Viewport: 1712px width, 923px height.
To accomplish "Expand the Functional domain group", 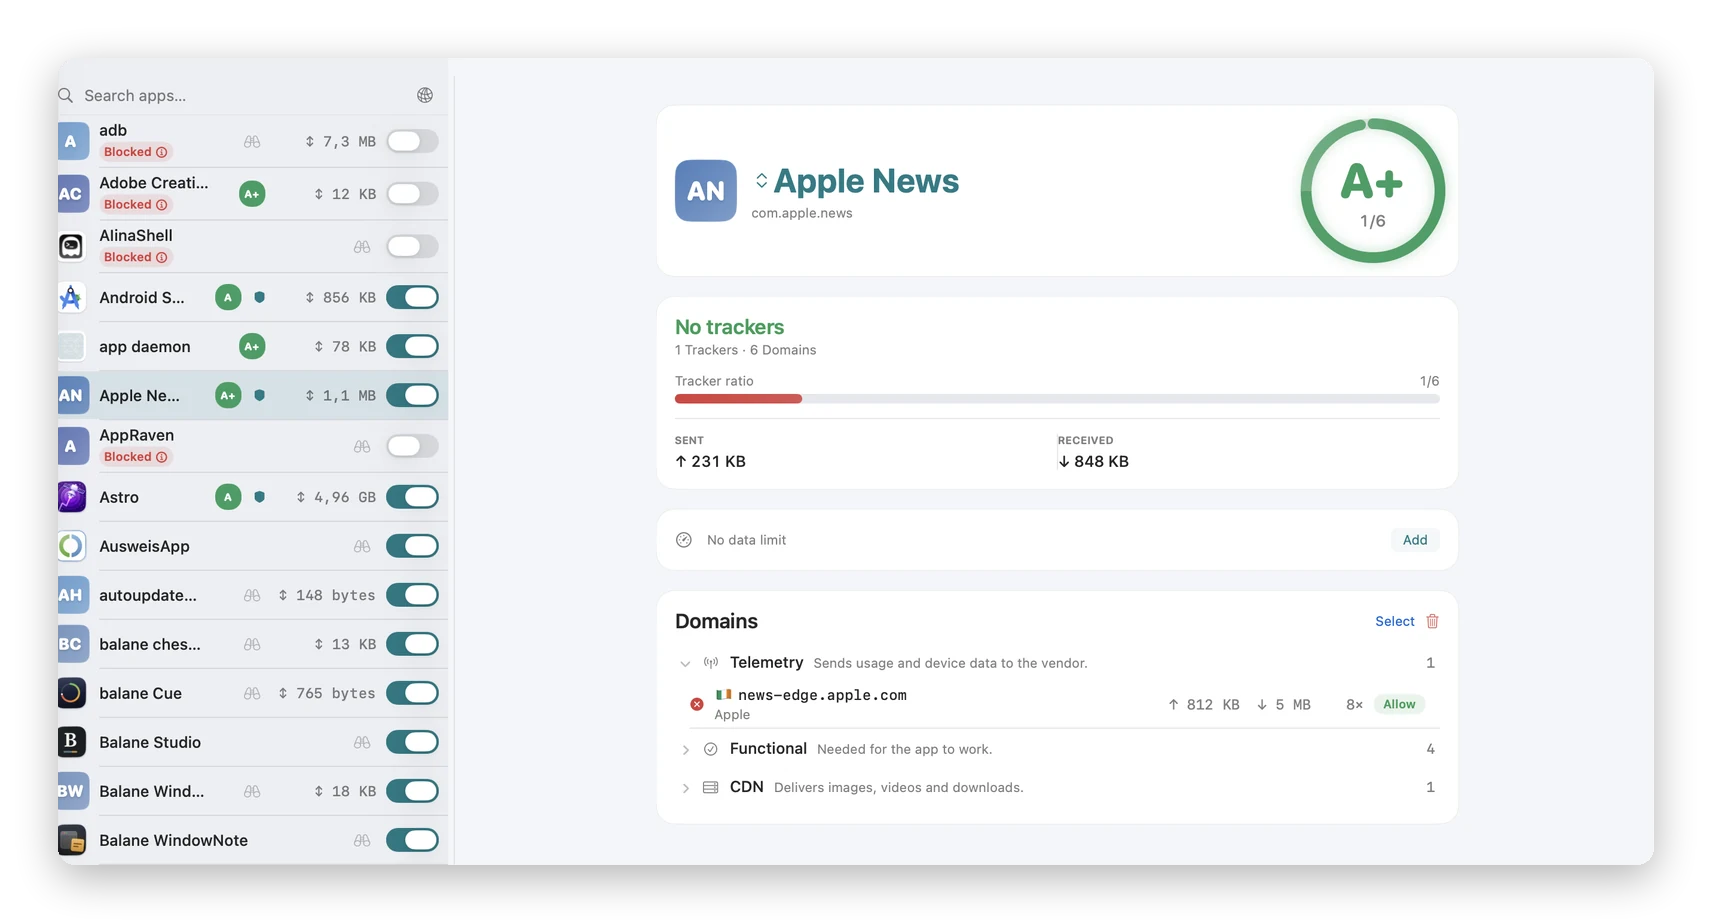I will click(685, 749).
